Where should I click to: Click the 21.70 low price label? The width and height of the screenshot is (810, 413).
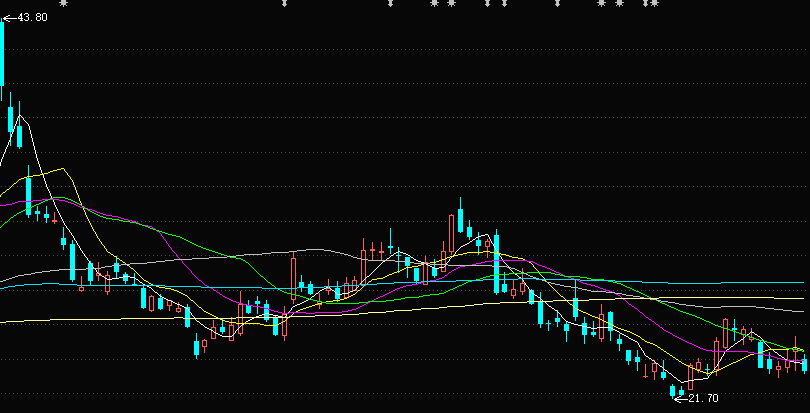[x=703, y=399]
